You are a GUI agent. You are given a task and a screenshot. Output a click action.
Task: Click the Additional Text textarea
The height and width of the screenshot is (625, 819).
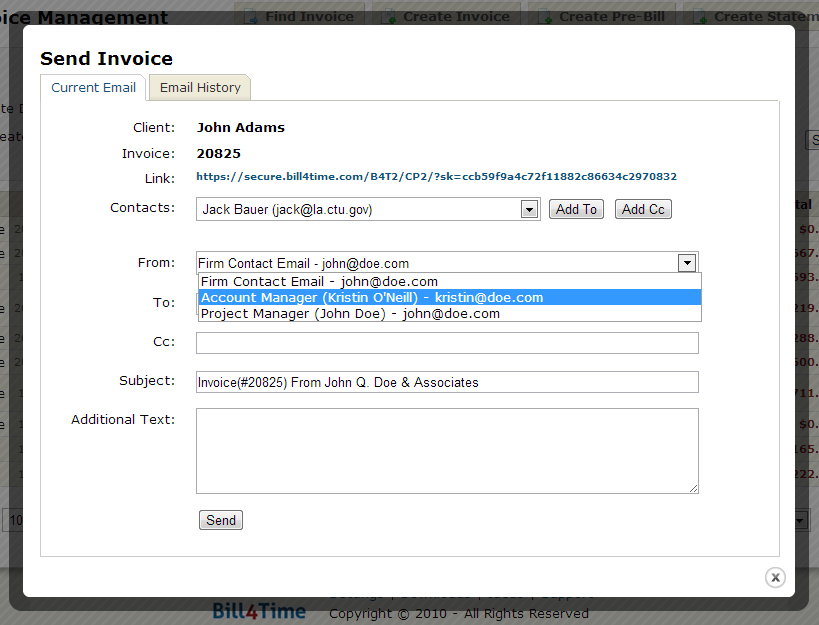point(447,451)
